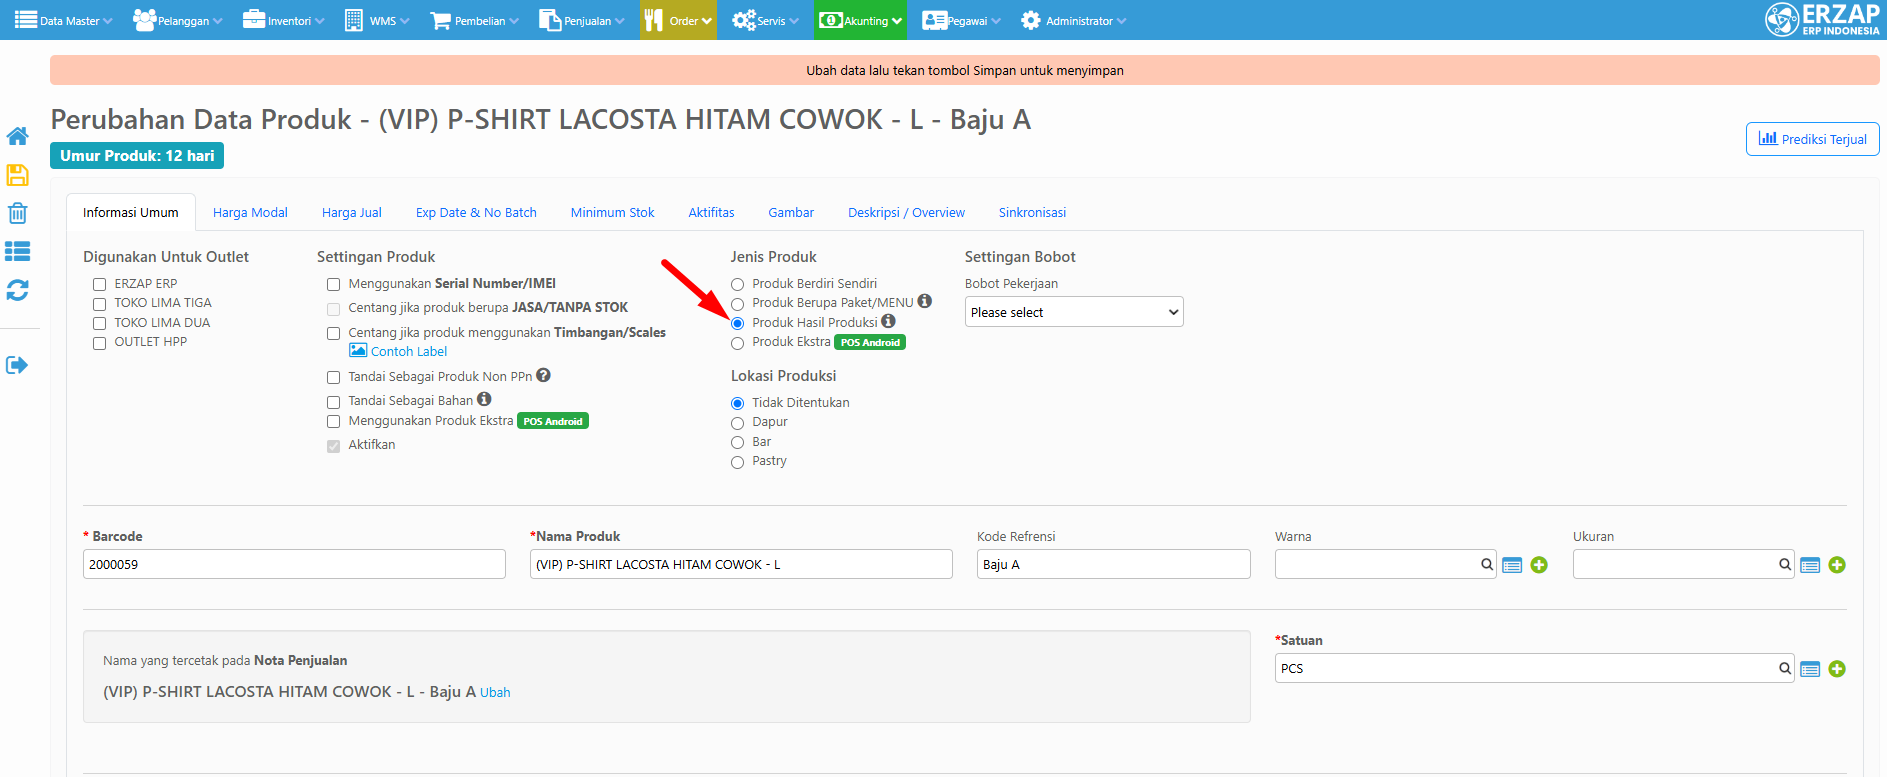
Task: Click the save floppy disk sidebar icon
Action: click(x=17, y=175)
